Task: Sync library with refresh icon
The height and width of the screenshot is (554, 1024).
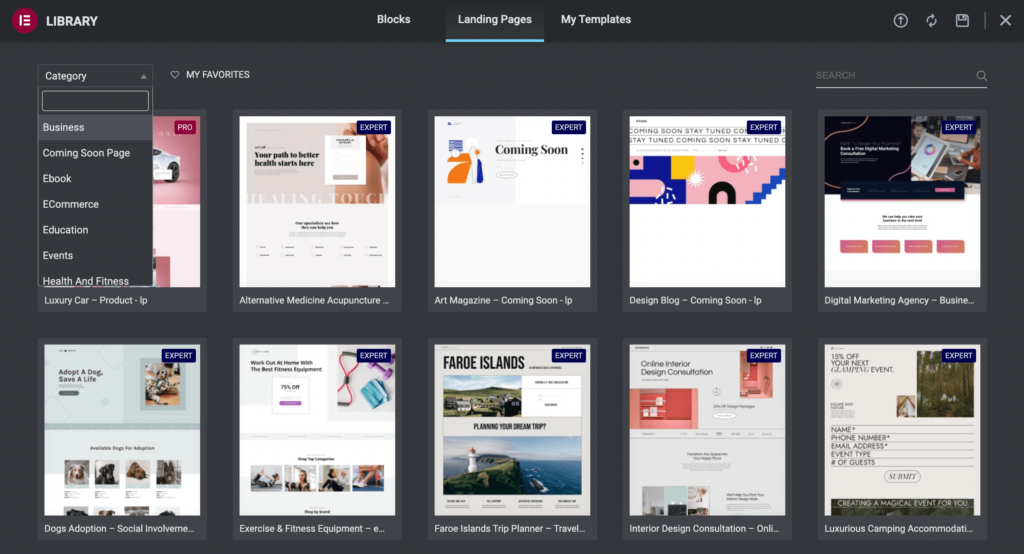Action: click(931, 20)
